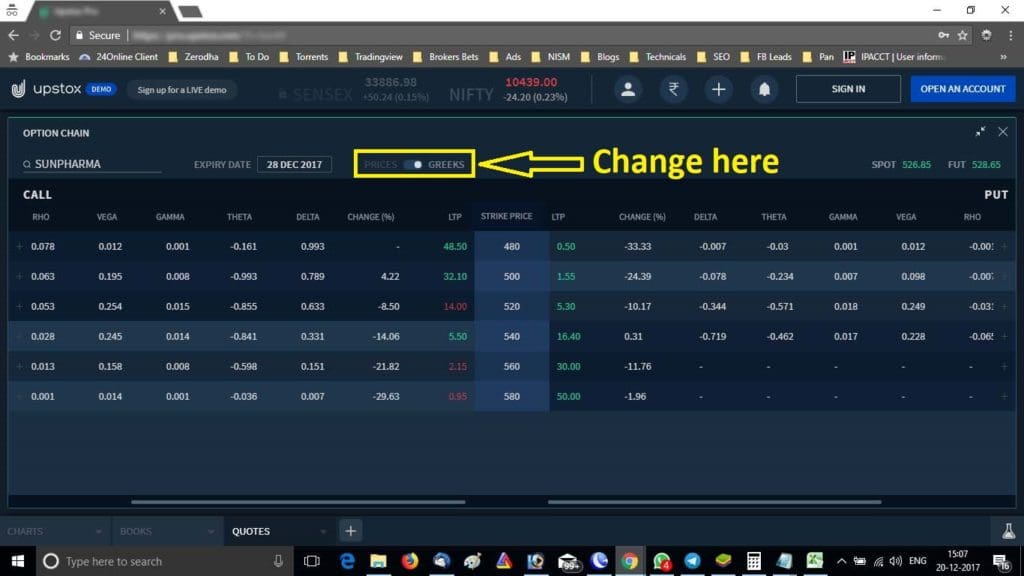Image resolution: width=1024 pixels, height=576 pixels.
Task: Open the CHARTS dropdown
Action: (55, 530)
